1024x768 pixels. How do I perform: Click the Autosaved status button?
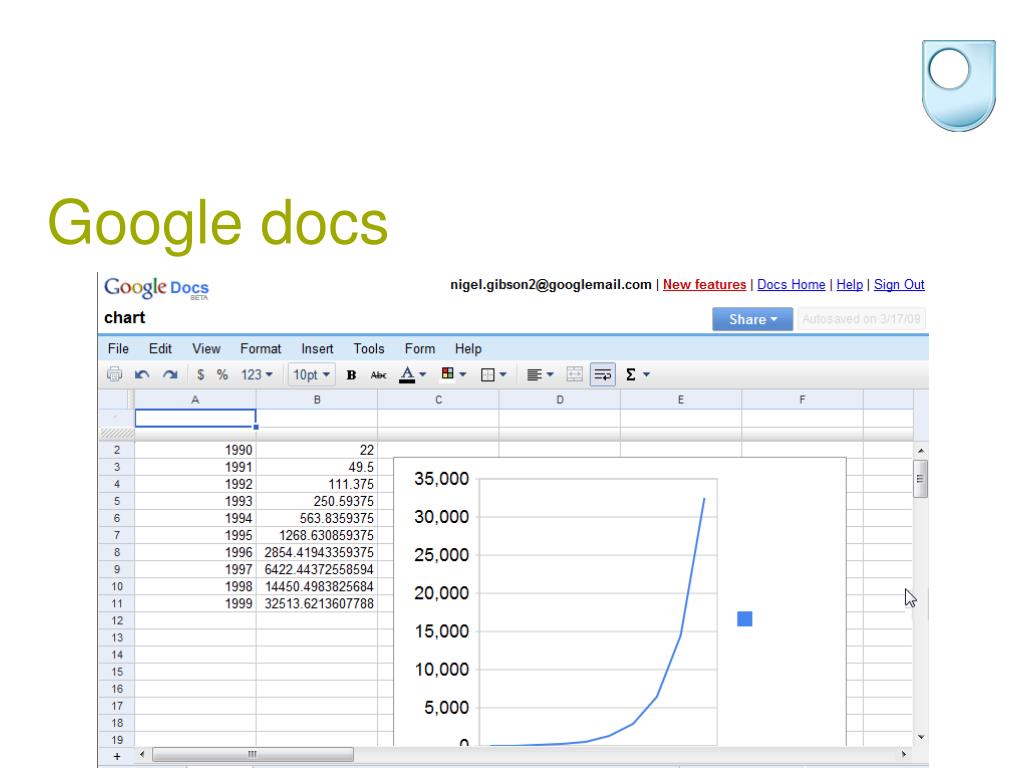861,319
